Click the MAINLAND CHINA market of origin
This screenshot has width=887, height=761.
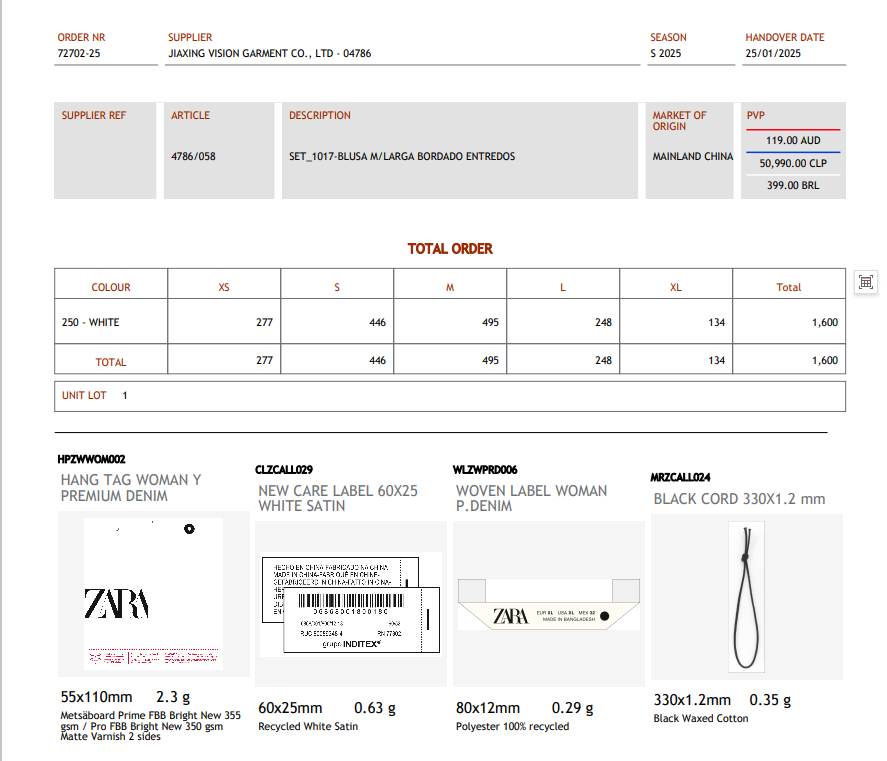click(x=692, y=157)
